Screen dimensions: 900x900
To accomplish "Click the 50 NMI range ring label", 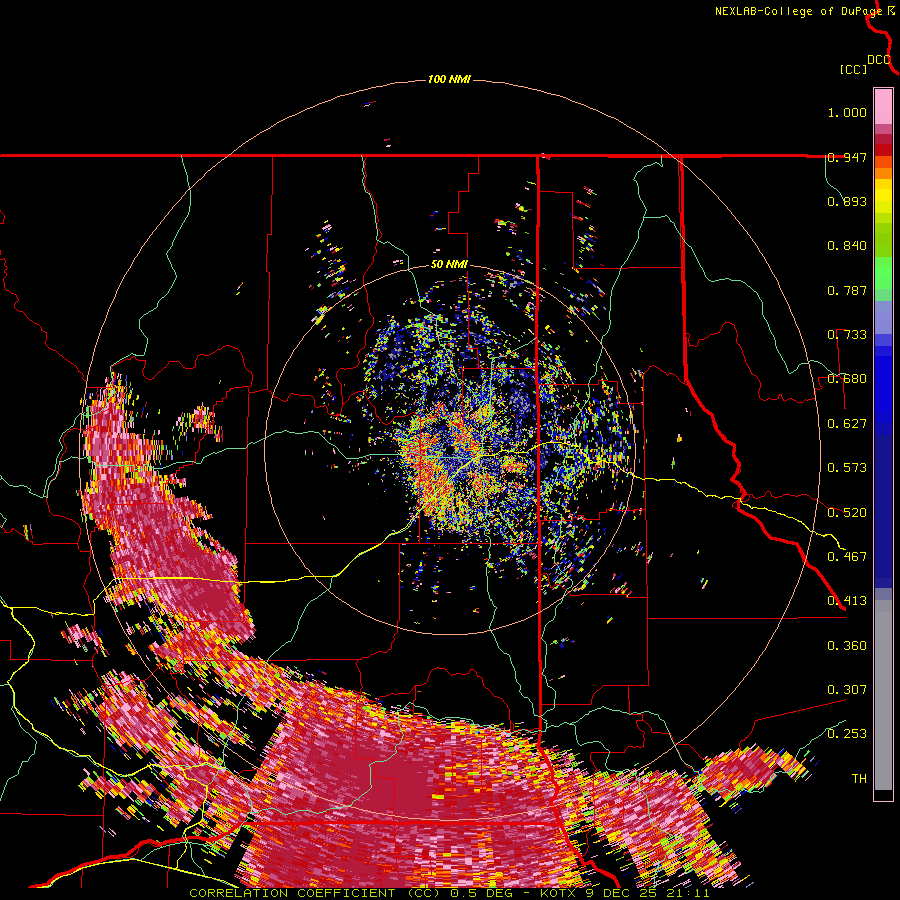I will point(449,265).
